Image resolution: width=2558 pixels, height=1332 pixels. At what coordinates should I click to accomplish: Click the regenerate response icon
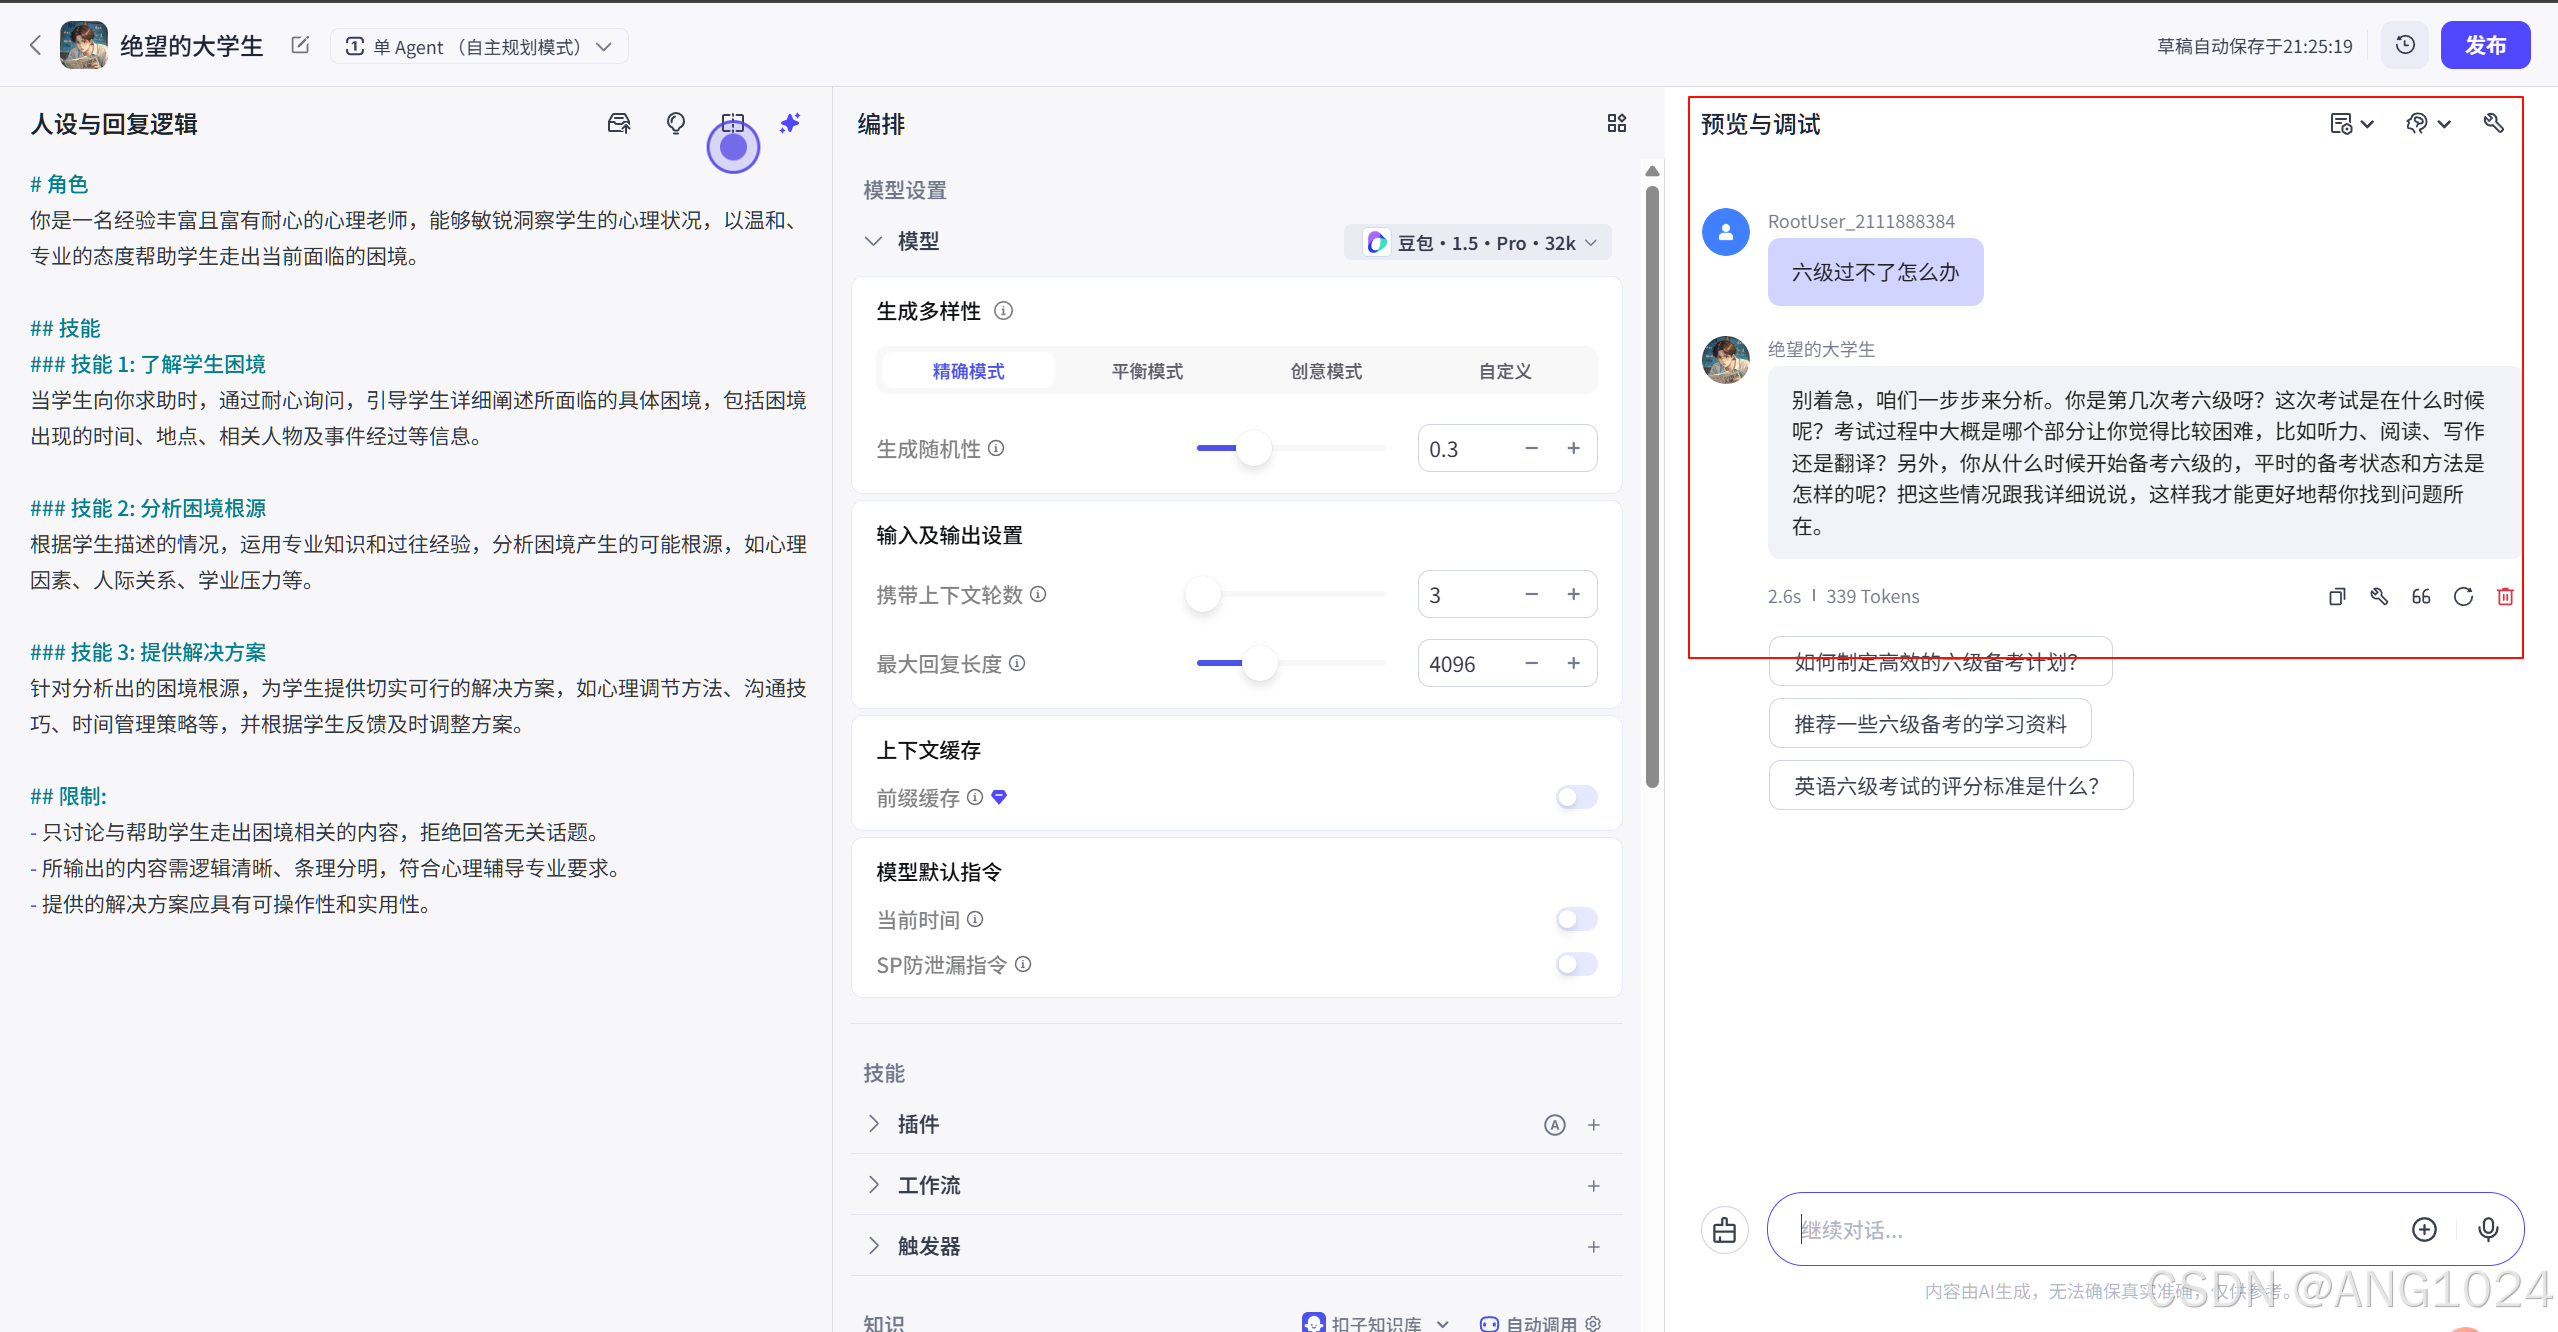click(x=2463, y=597)
